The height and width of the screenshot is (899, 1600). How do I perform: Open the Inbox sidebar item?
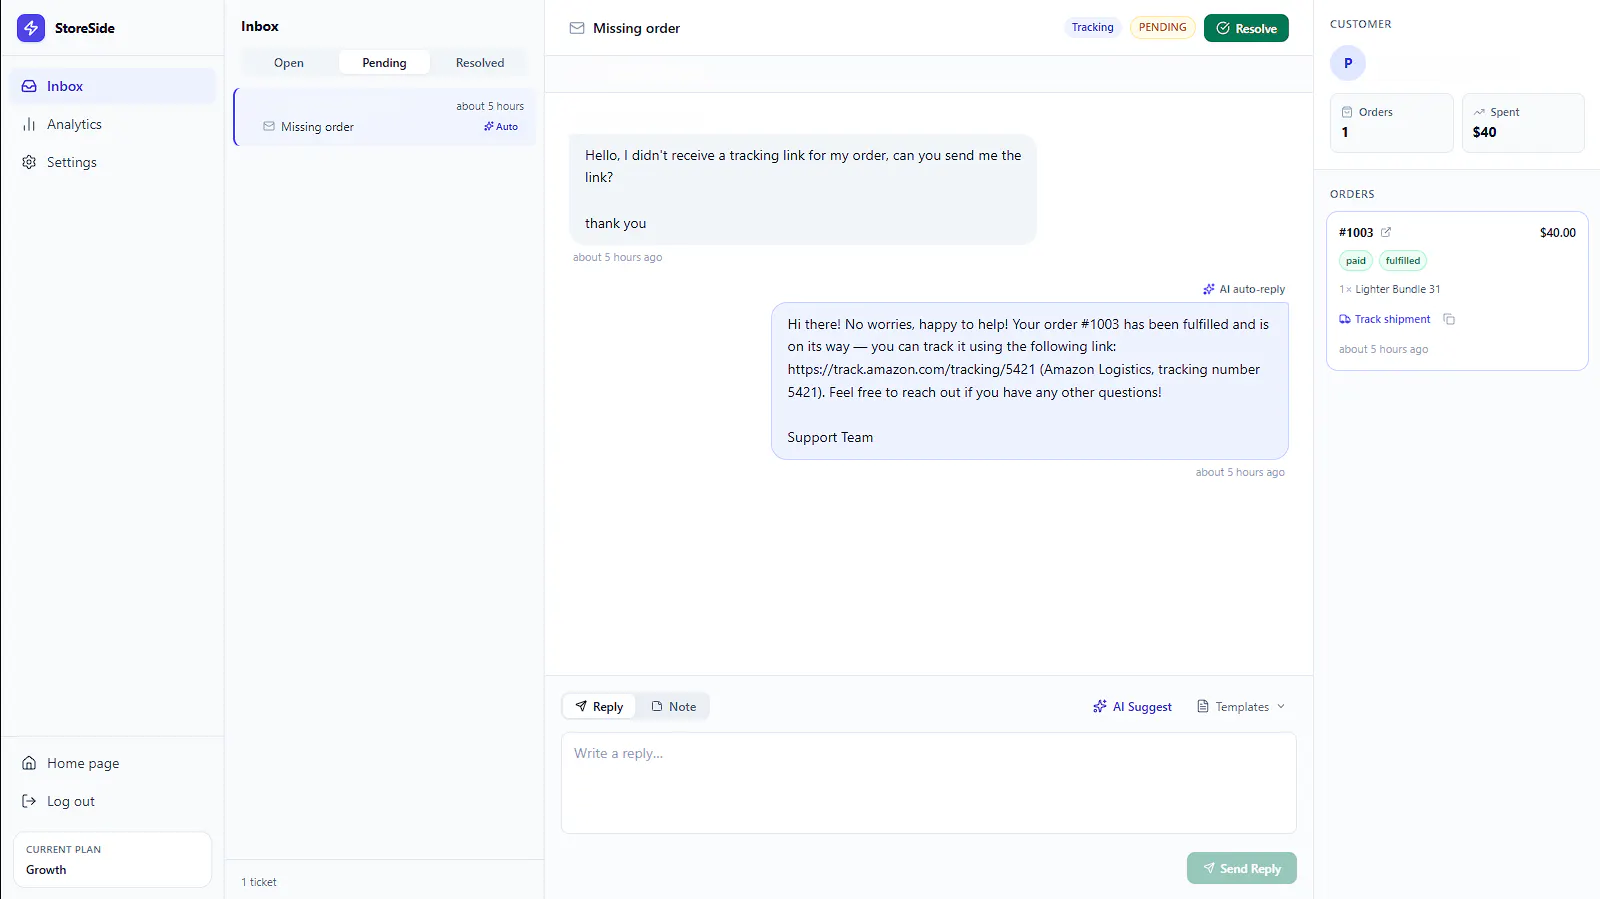pos(112,86)
